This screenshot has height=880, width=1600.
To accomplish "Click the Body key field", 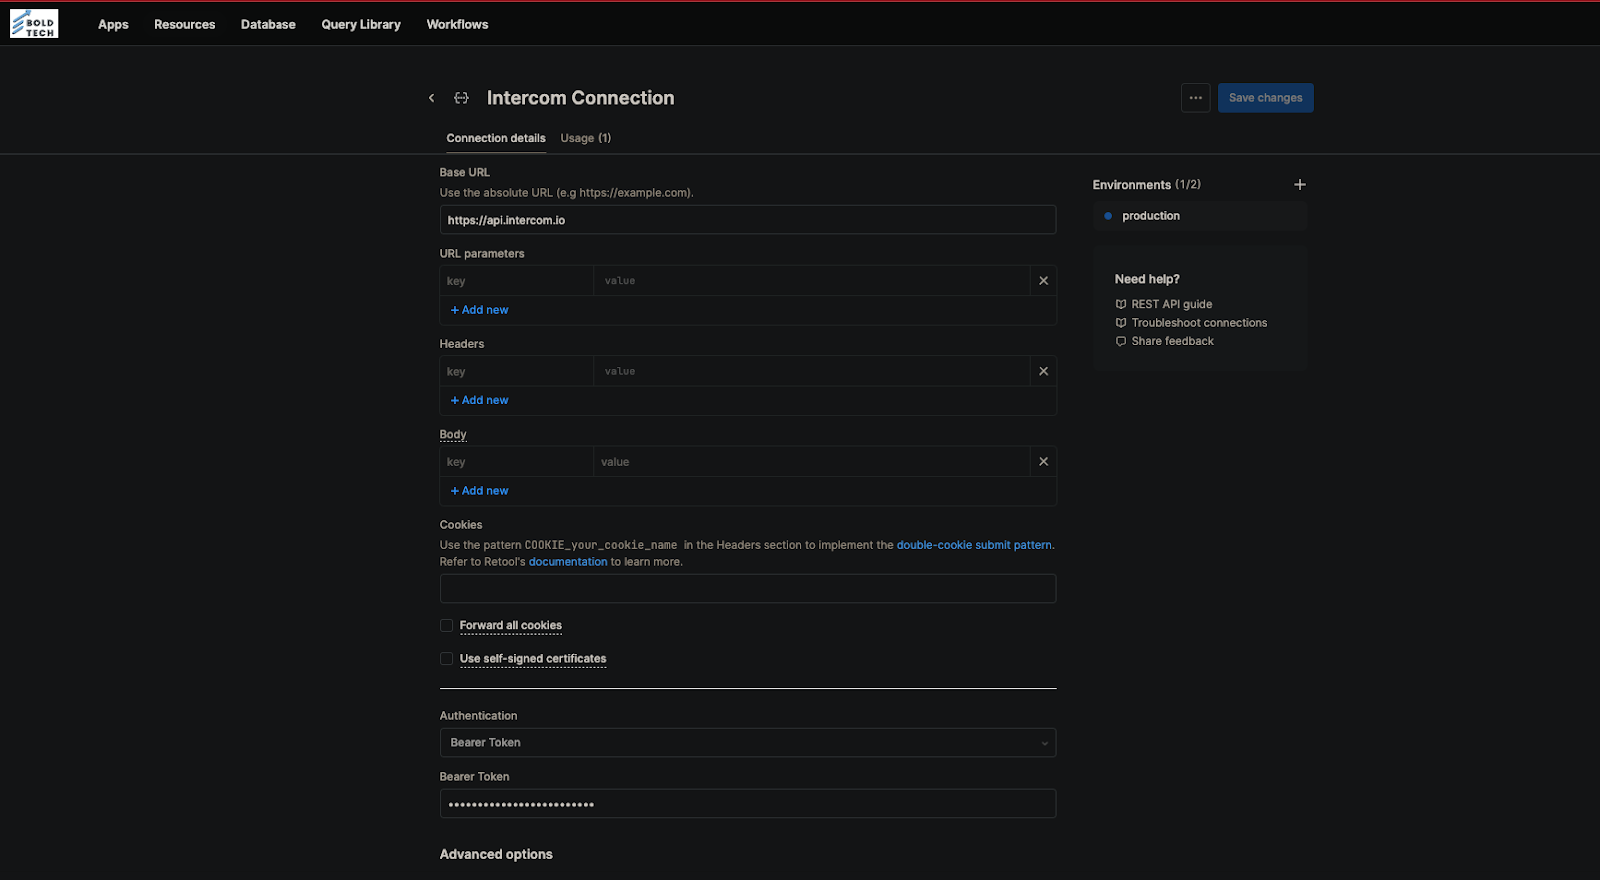I will point(517,462).
